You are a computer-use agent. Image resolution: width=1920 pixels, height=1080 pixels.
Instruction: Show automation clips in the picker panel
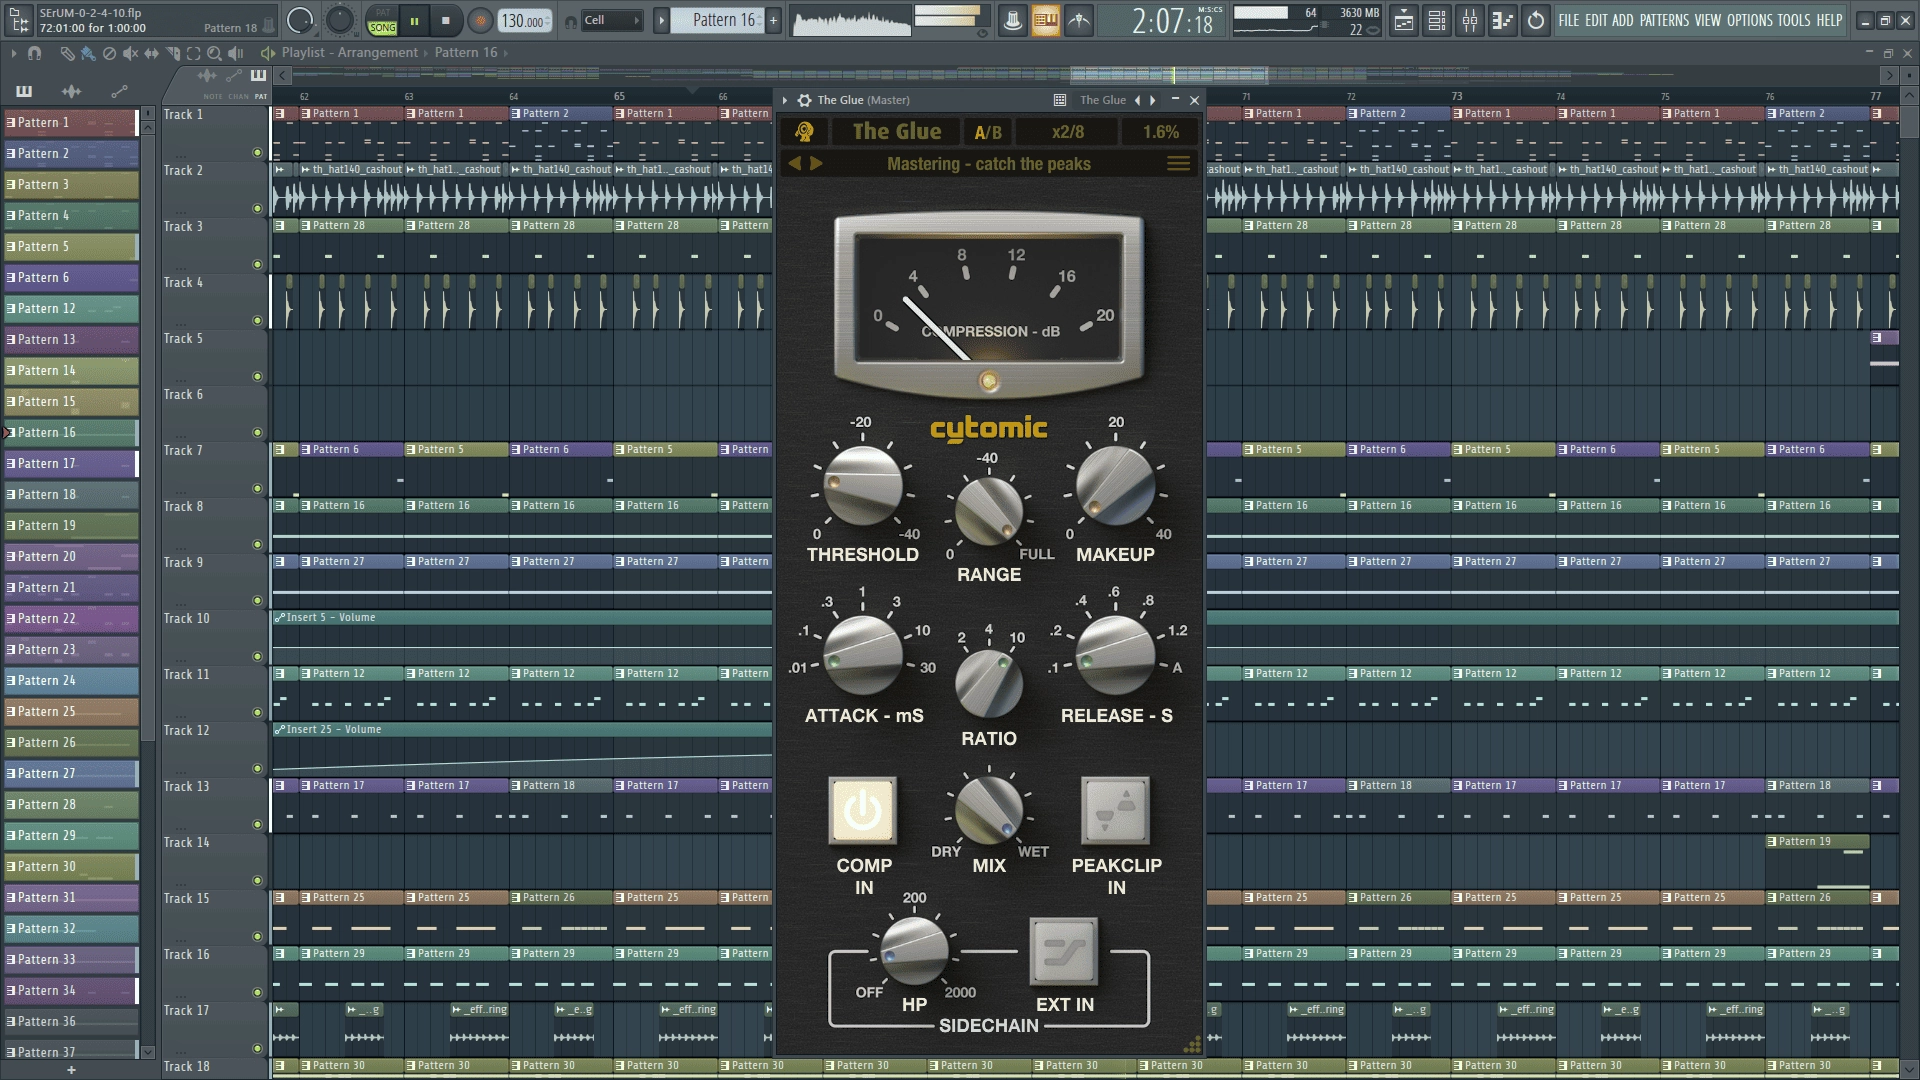click(120, 92)
